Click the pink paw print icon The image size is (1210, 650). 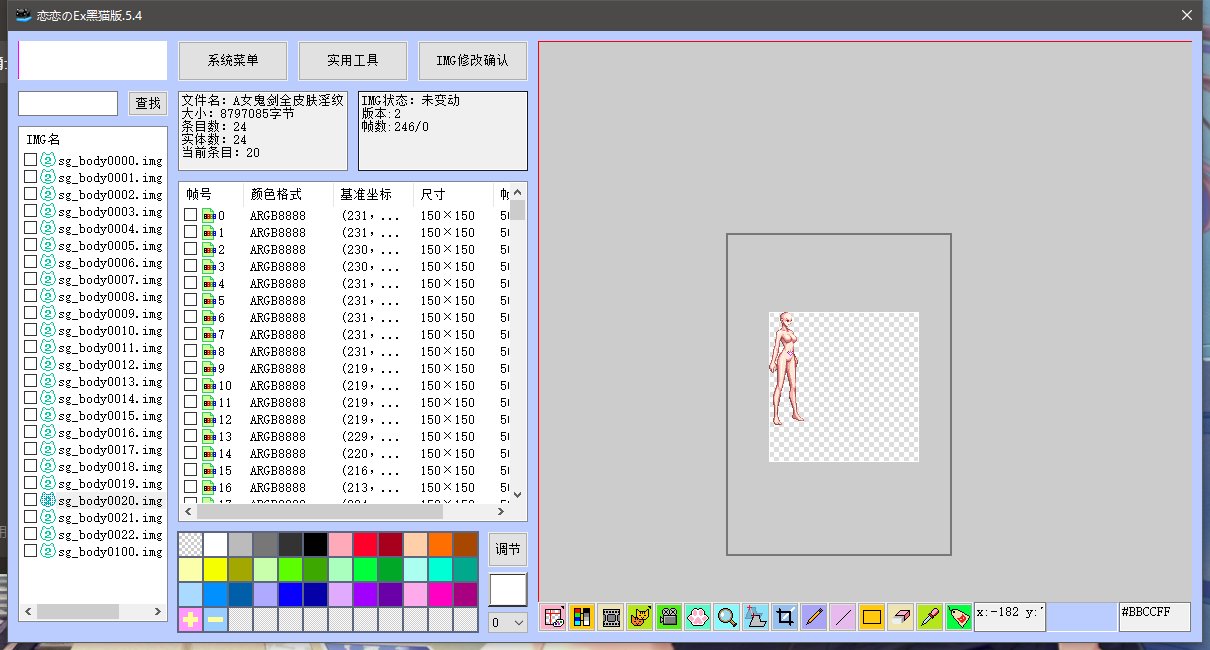698,617
